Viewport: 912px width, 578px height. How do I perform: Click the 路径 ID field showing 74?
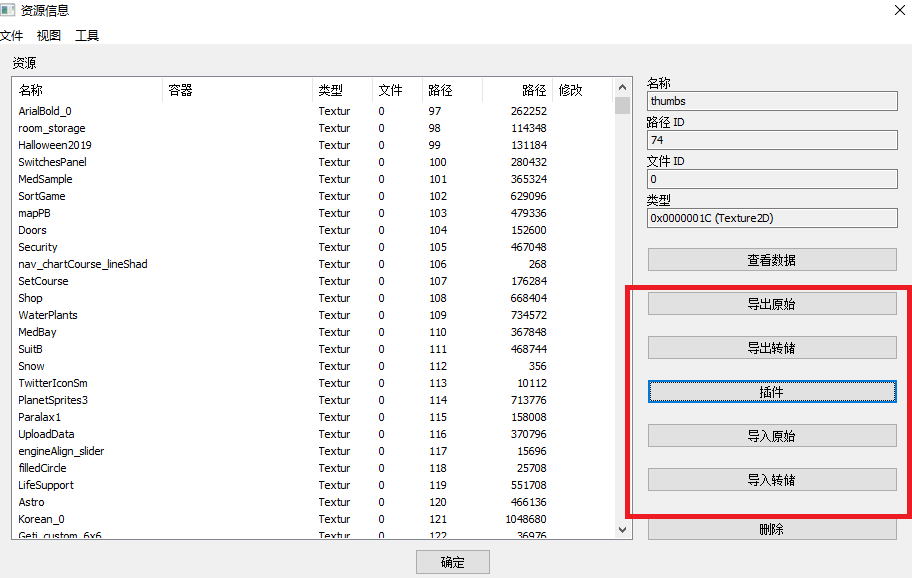click(772, 140)
